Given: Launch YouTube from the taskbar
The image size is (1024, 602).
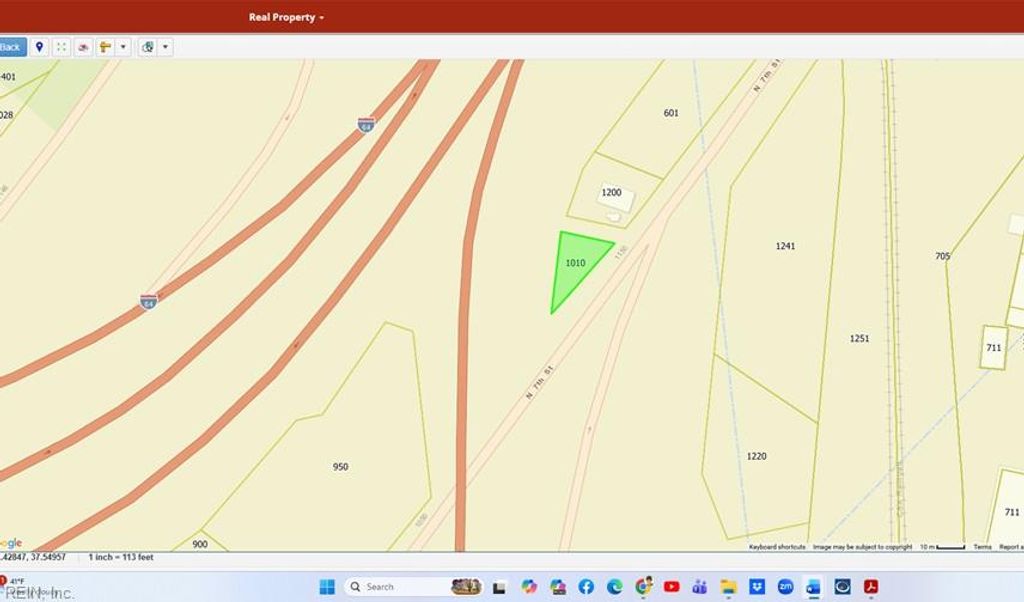Looking at the screenshot, I should tap(671, 587).
